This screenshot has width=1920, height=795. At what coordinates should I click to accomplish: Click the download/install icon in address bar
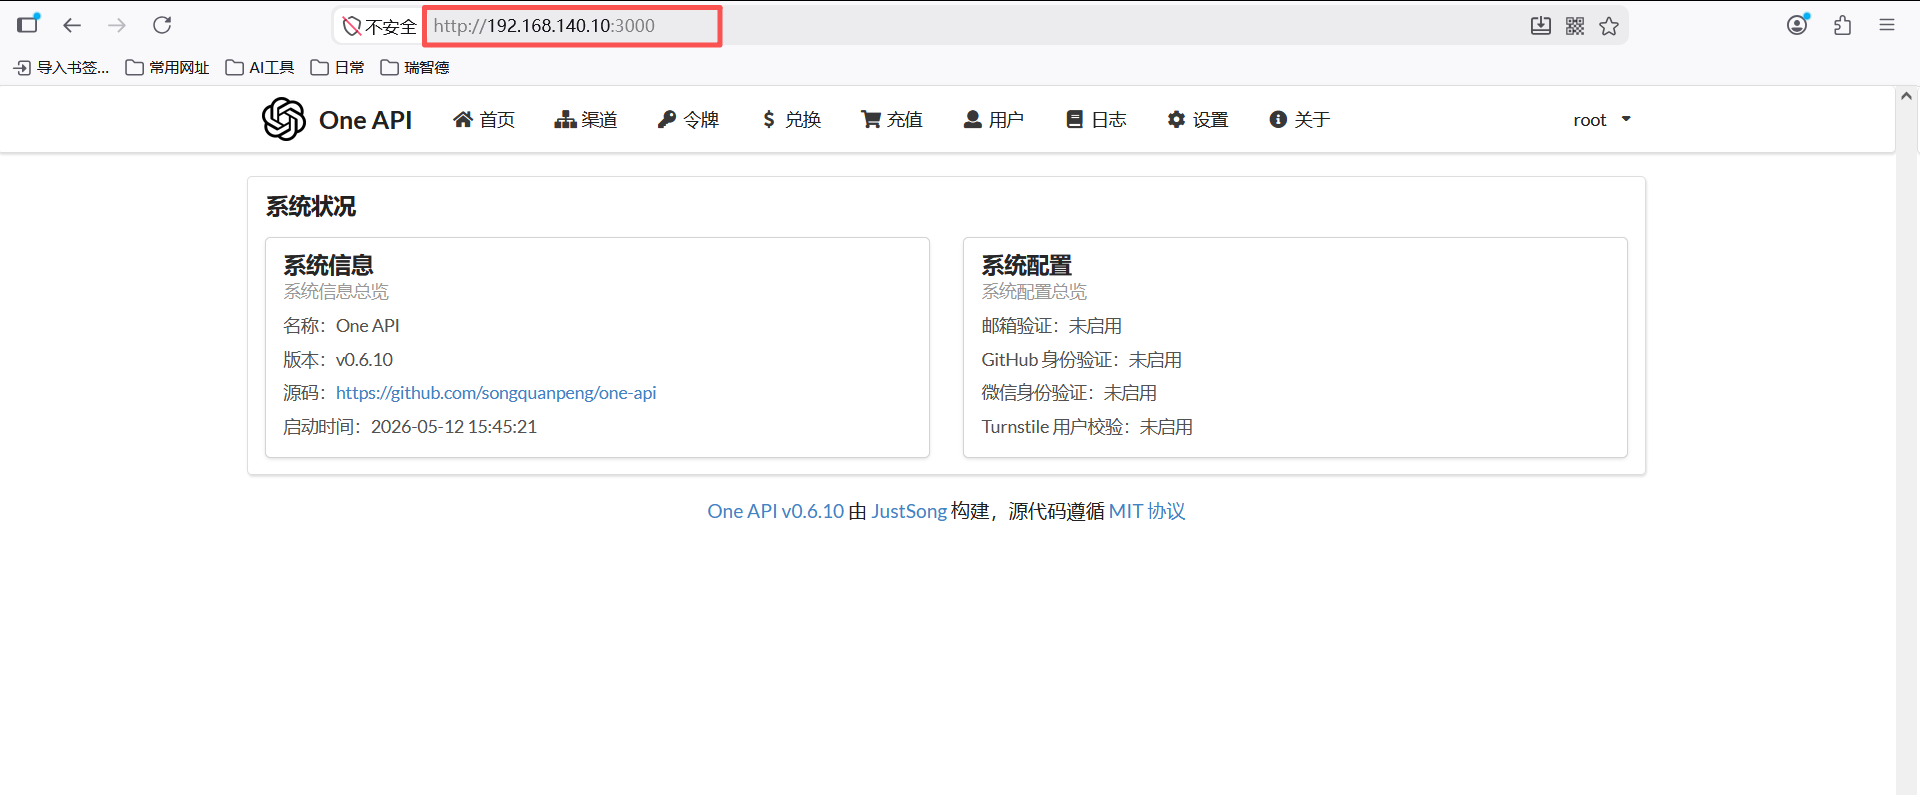(x=1541, y=26)
